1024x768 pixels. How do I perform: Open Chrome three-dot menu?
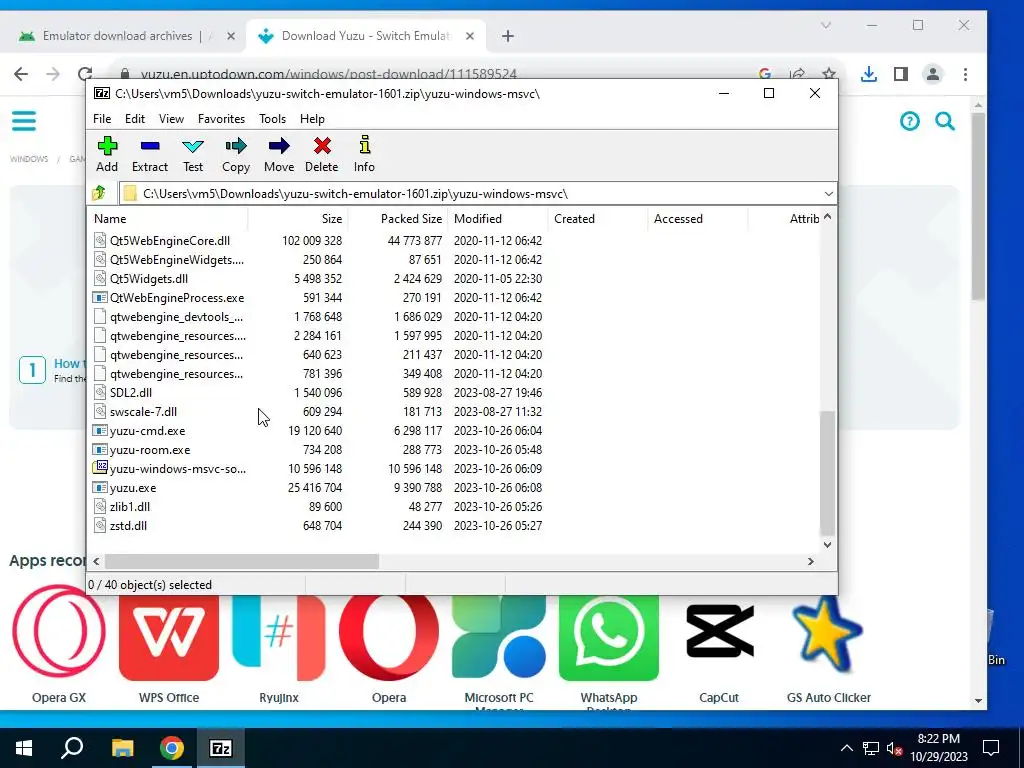tap(965, 74)
